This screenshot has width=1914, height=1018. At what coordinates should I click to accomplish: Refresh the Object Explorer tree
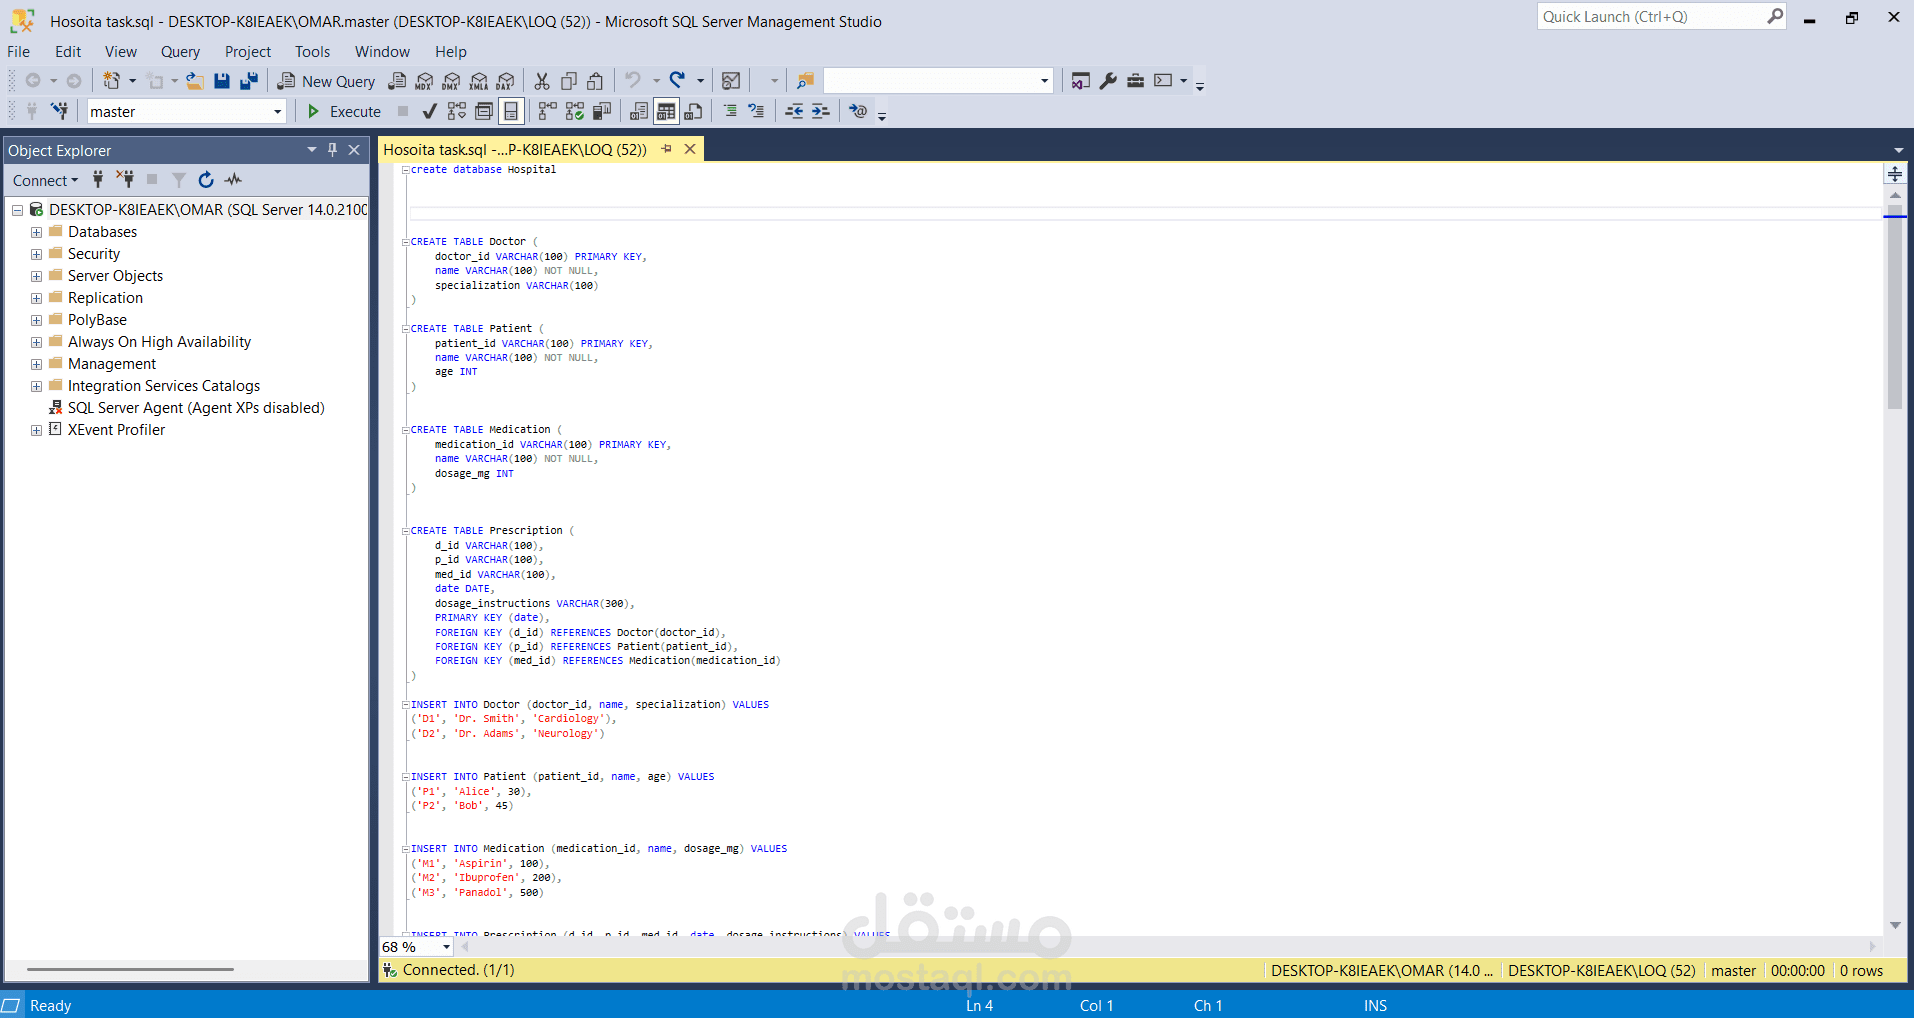pyautogui.click(x=206, y=180)
